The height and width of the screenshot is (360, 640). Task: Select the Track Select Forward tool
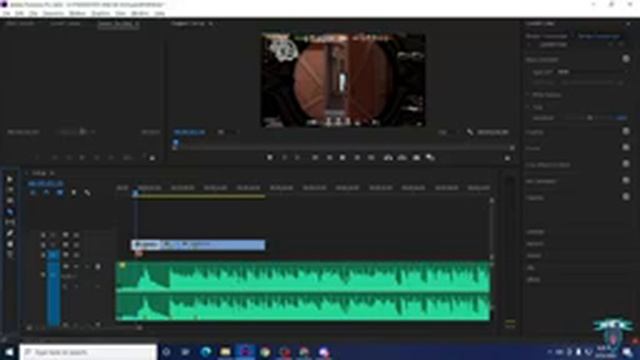(x=10, y=190)
